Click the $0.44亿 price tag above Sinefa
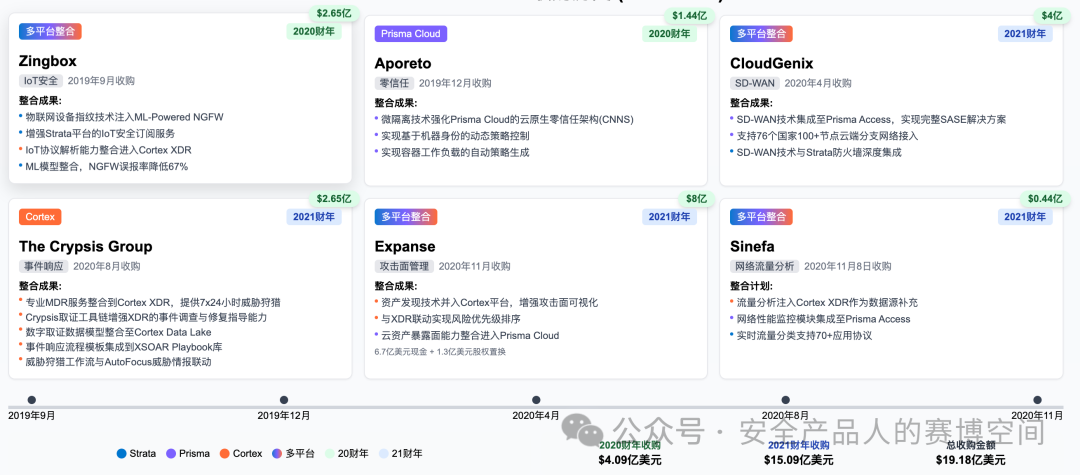Image resolution: width=1080 pixels, height=475 pixels. [x=1045, y=198]
